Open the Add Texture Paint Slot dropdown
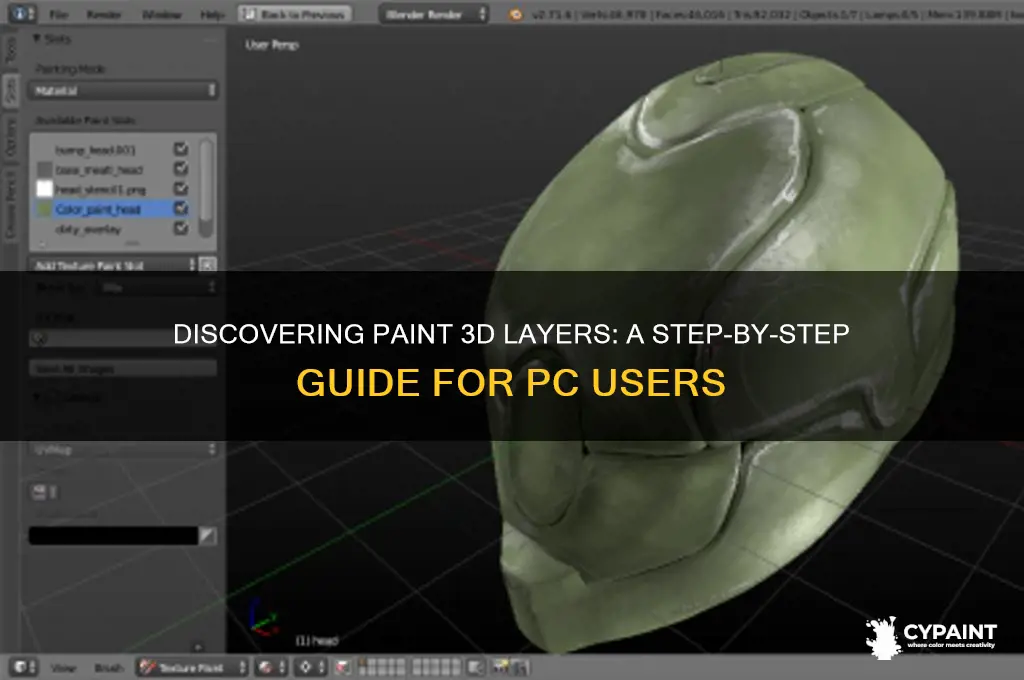Viewport: 1024px width, 680px height. tap(113, 265)
